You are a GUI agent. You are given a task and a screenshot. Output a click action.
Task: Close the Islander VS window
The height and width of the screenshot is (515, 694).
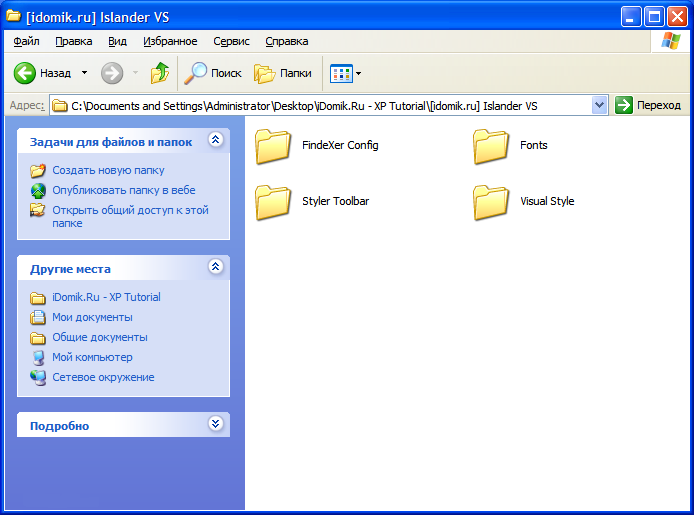tap(677, 17)
